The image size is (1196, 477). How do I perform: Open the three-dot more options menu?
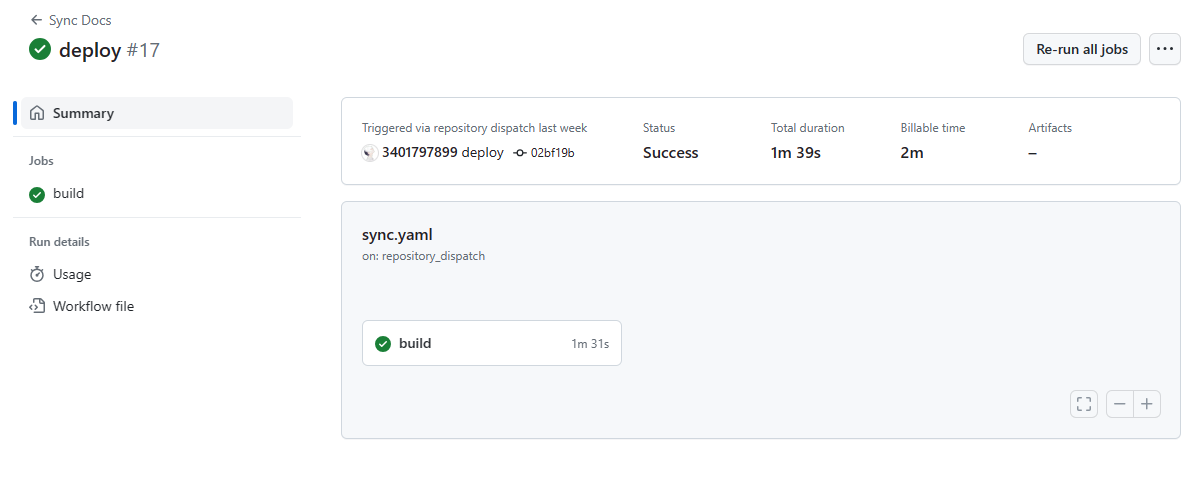[1164, 49]
